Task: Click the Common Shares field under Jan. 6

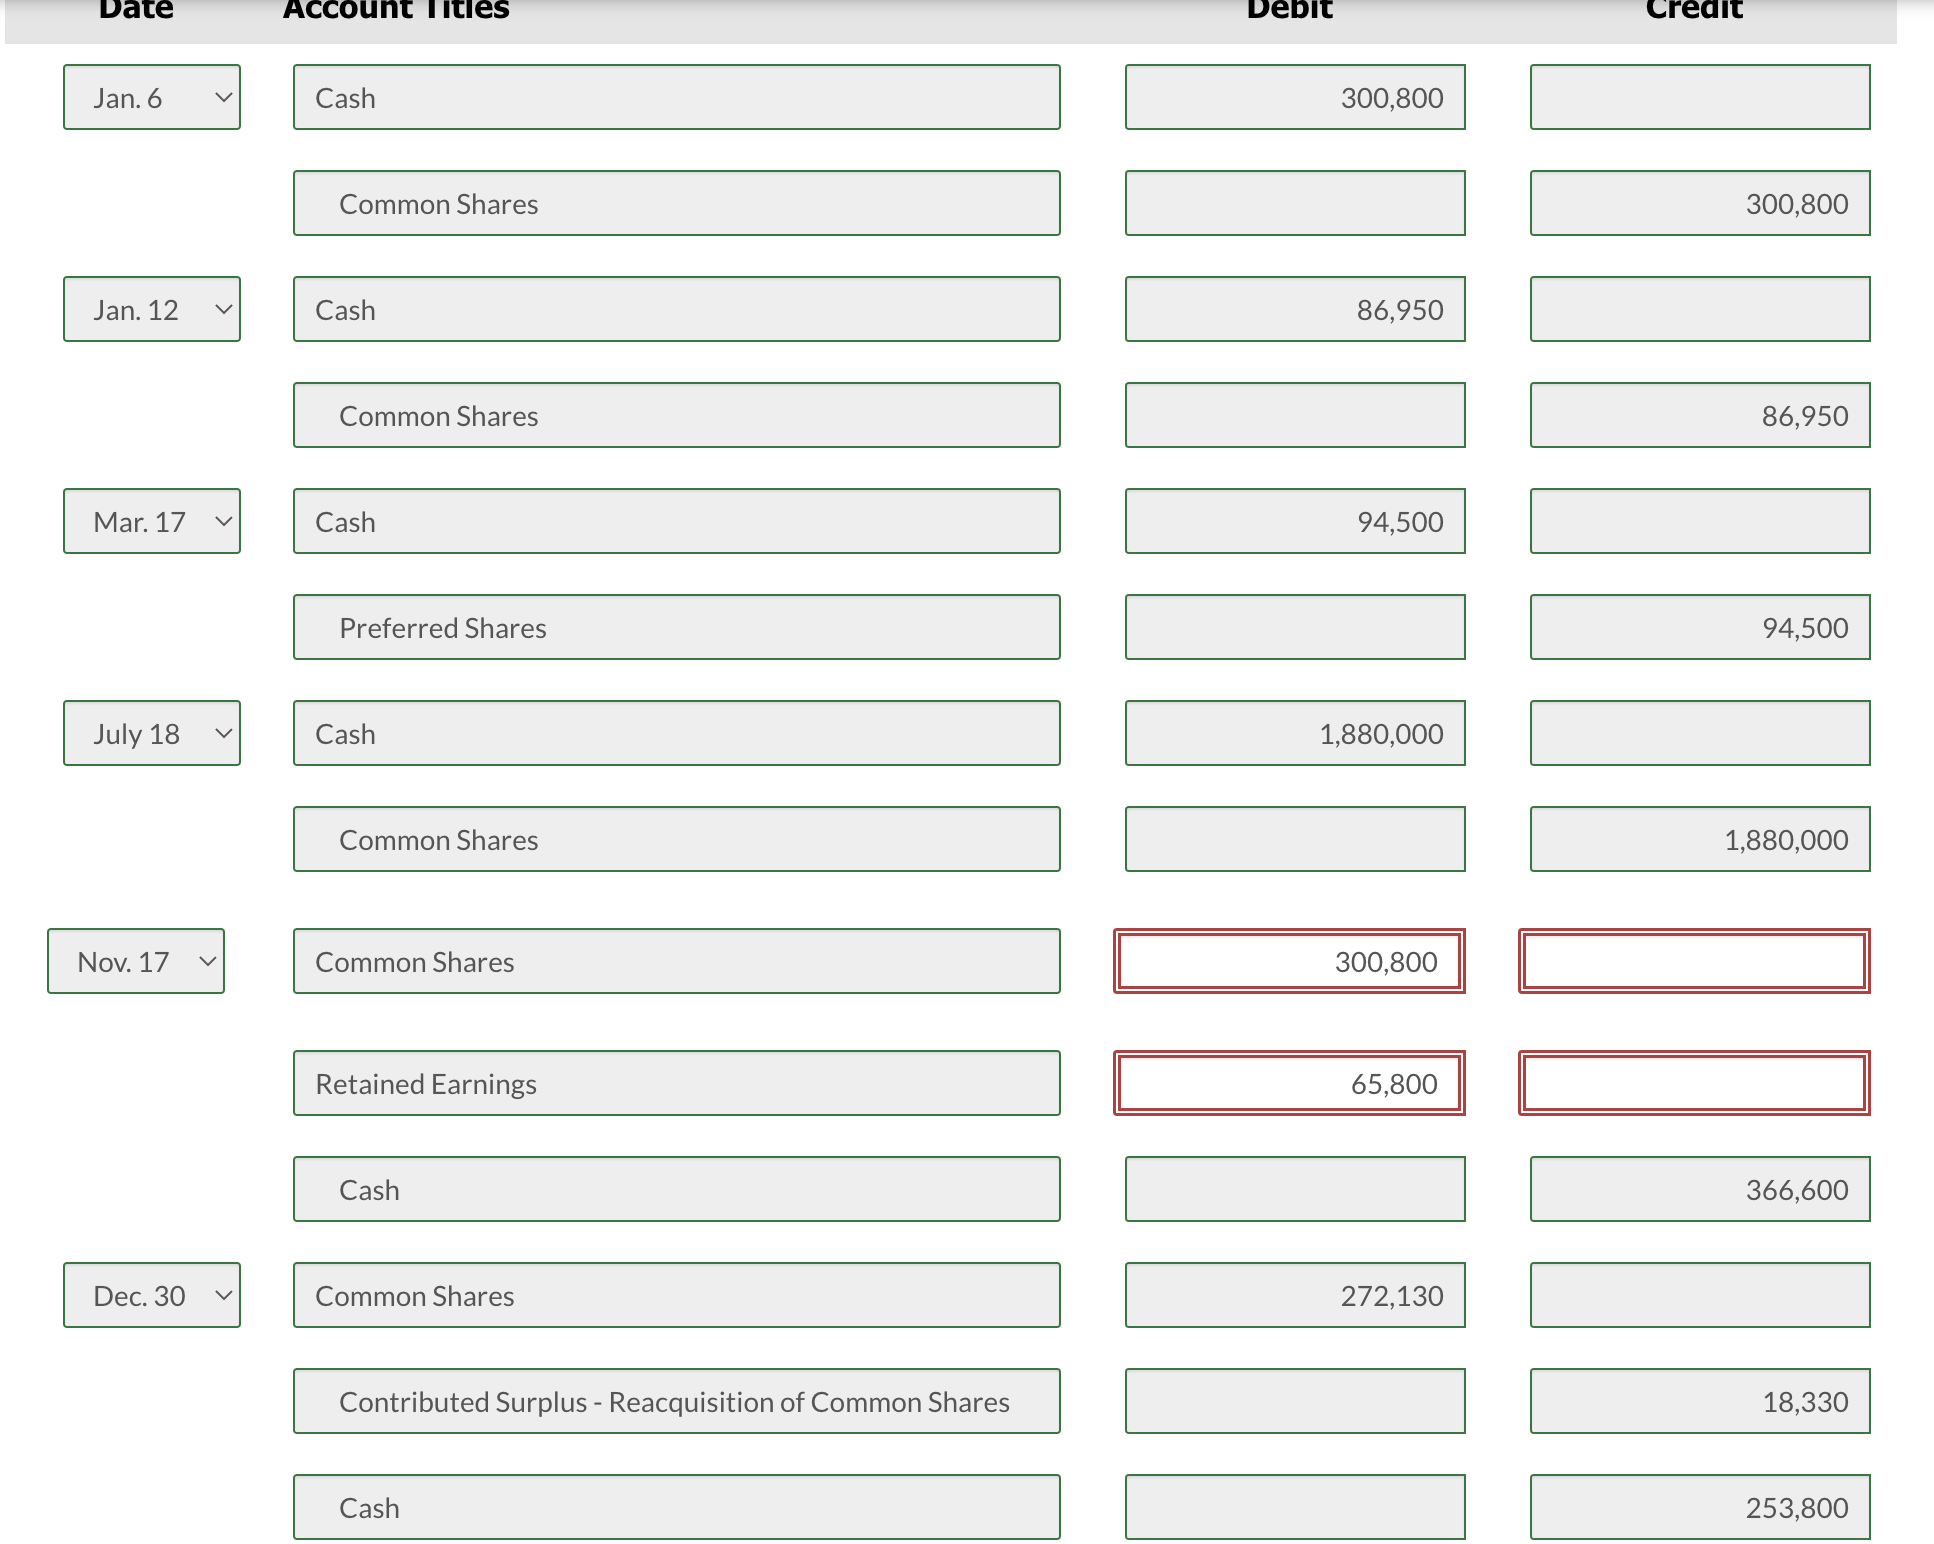Action: (x=676, y=203)
